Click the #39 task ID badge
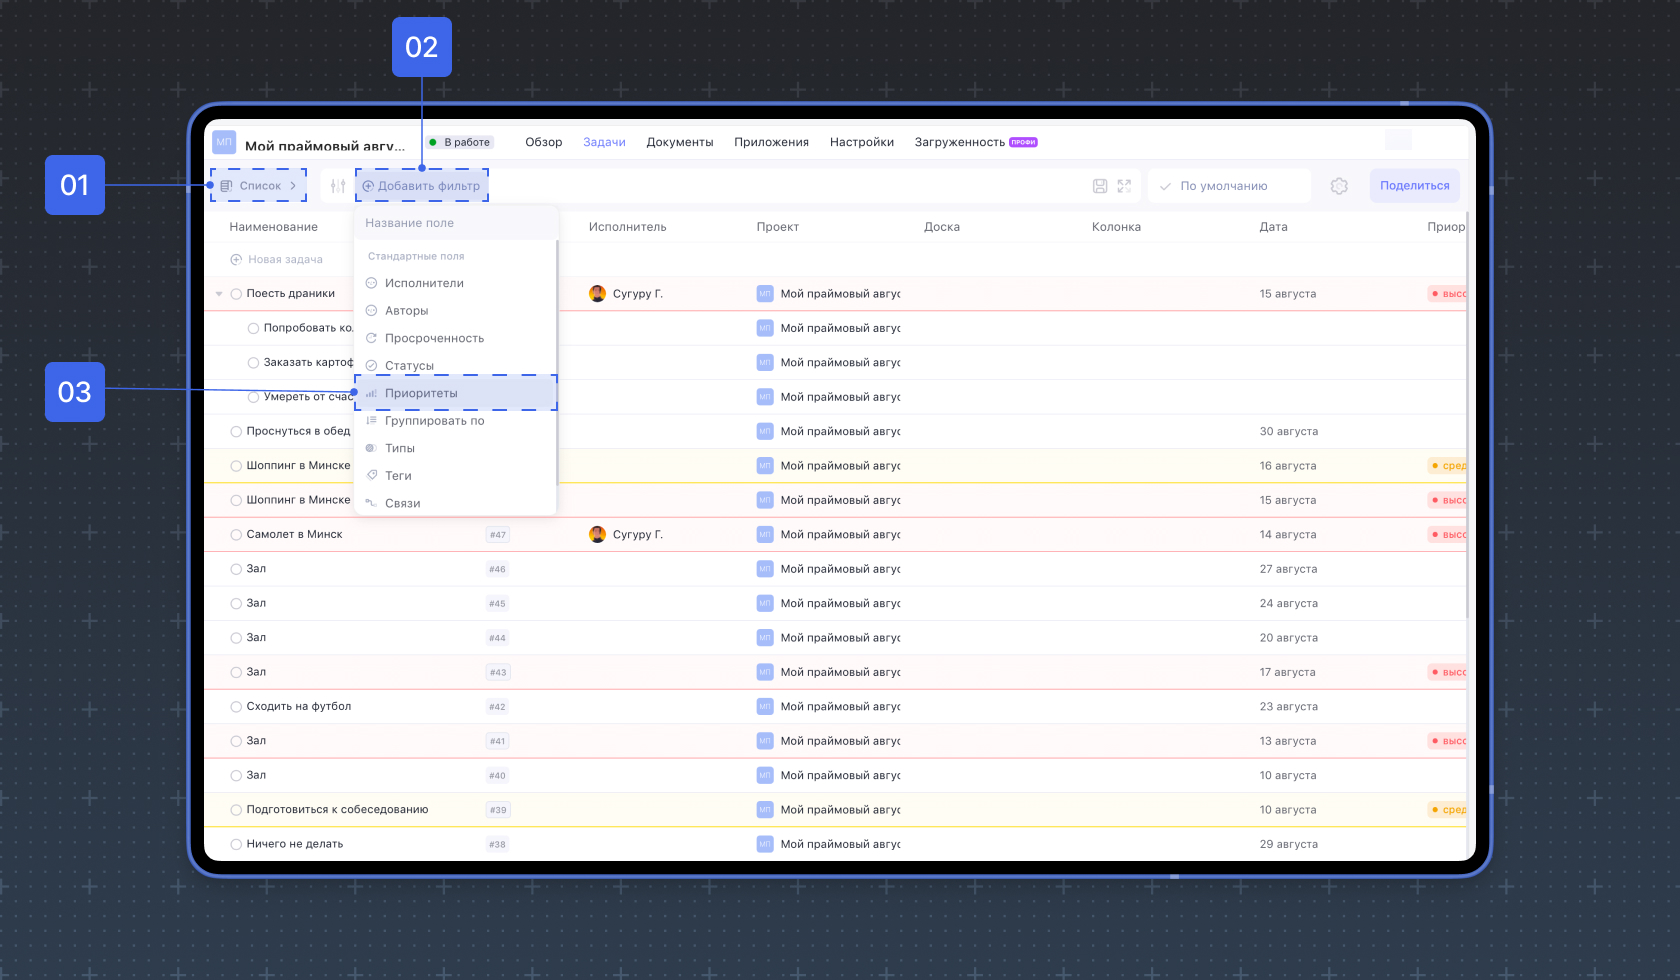This screenshot has width=1680, height=980. pyautogui.click(x=498, y=810)
